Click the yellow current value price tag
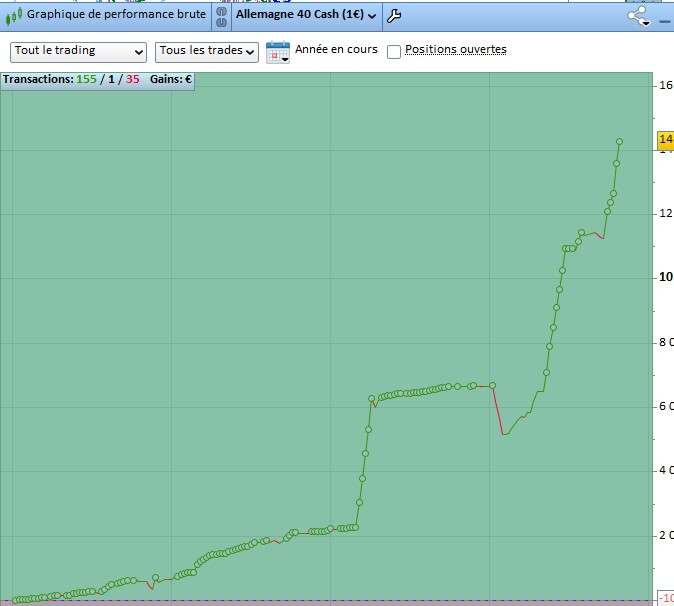 tap(666, 139)
